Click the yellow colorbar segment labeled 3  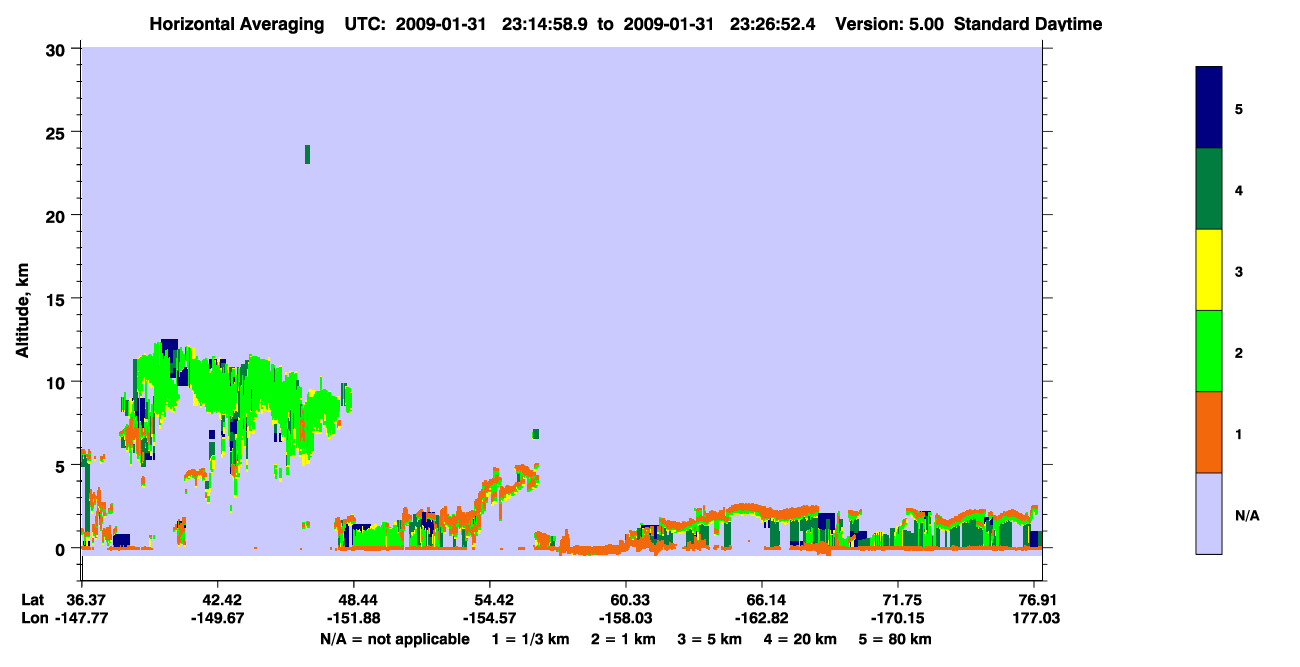point(1208,270)
